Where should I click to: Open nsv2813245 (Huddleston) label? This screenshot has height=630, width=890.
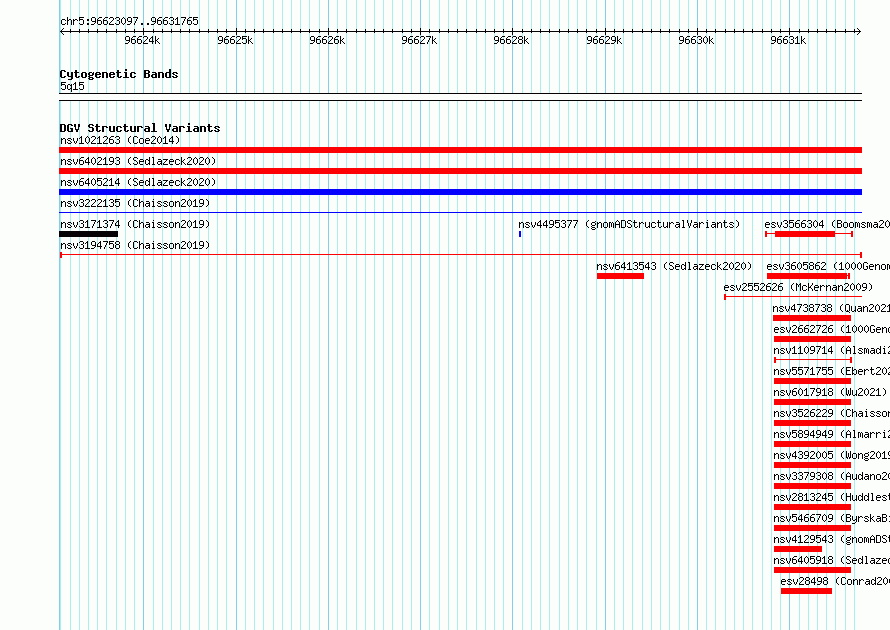pos(832,497)
